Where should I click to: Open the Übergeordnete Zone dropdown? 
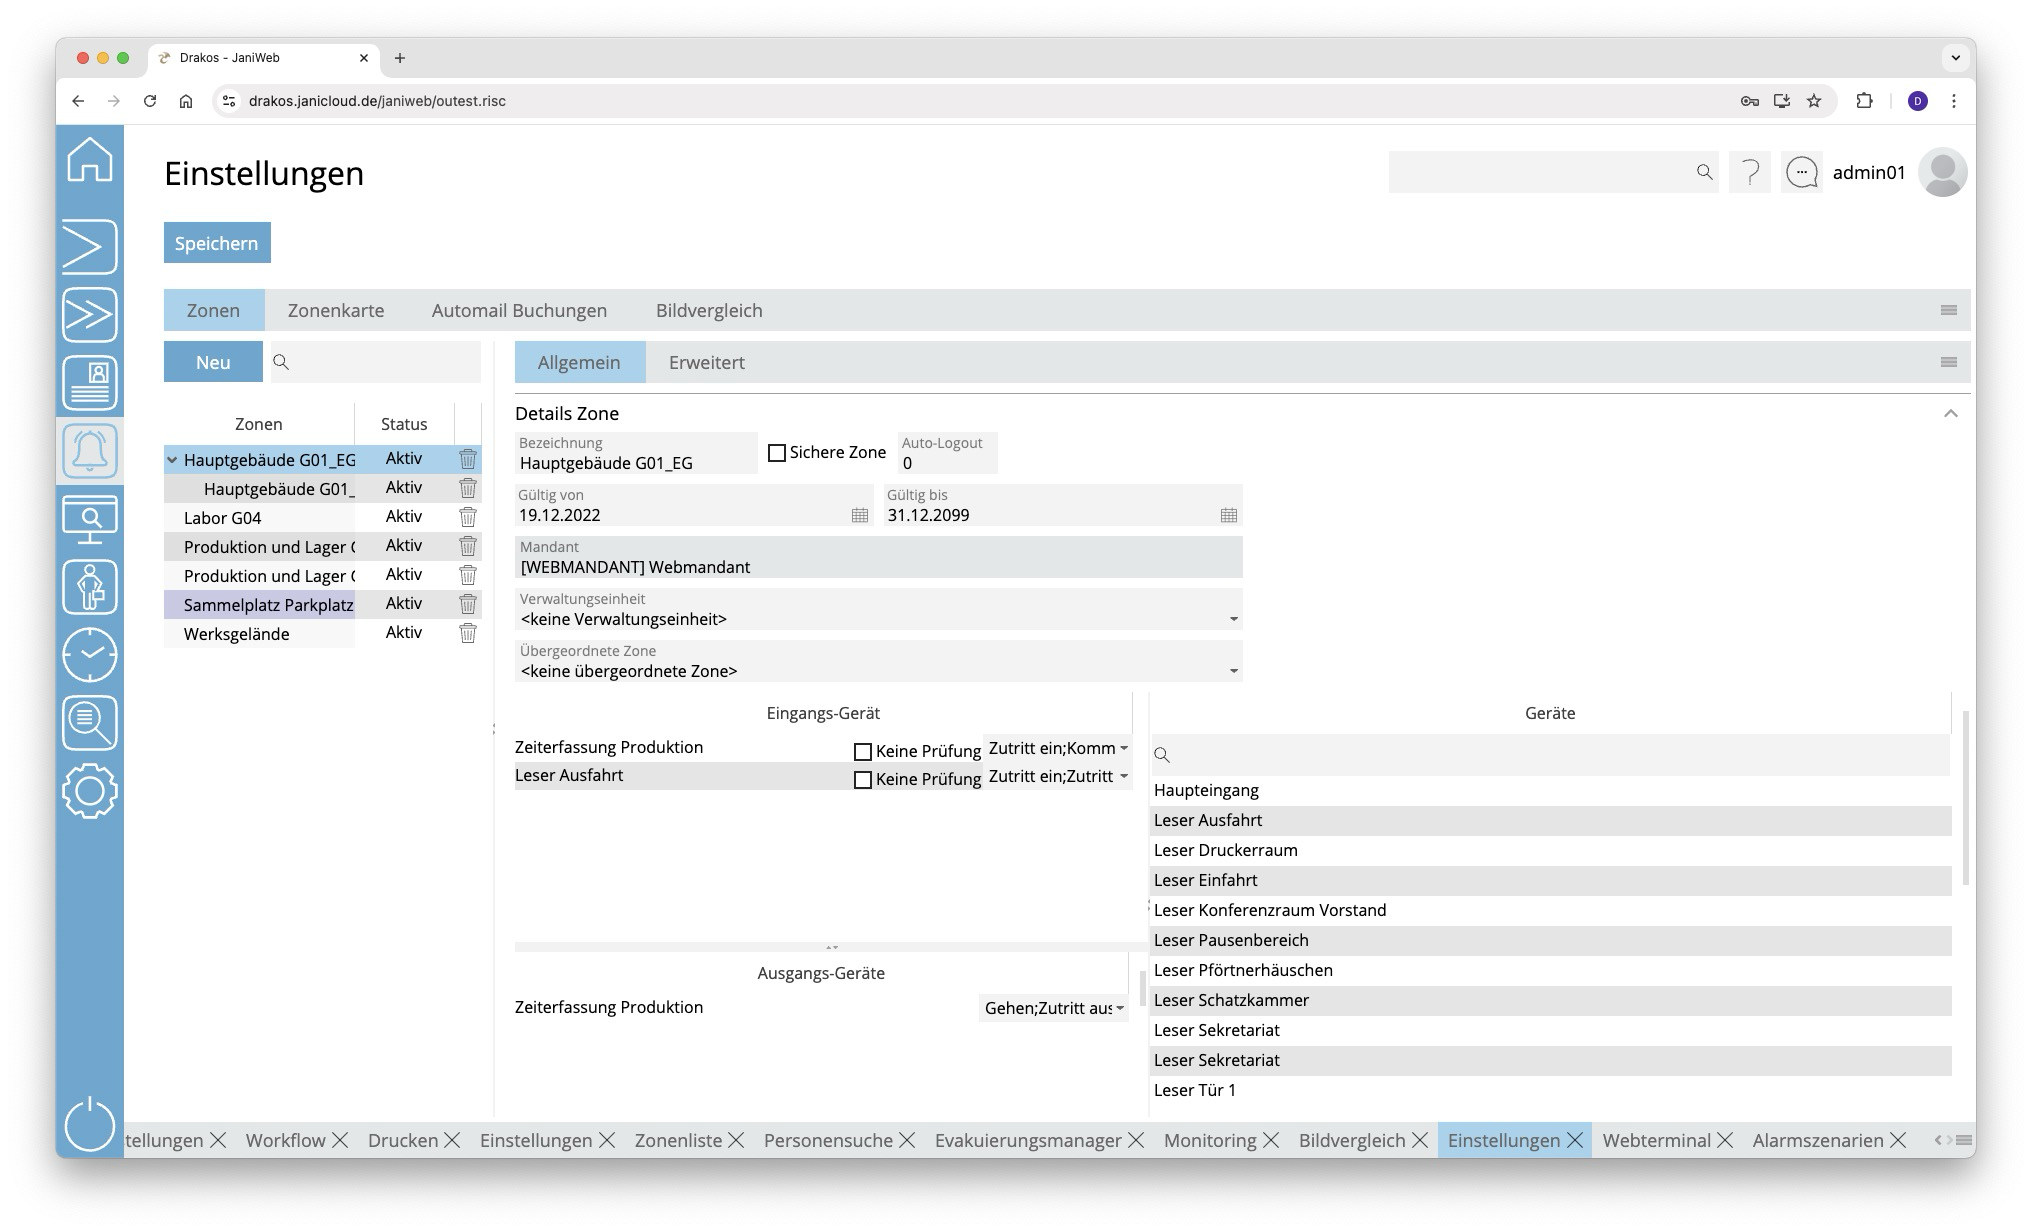pos(1233,671)
